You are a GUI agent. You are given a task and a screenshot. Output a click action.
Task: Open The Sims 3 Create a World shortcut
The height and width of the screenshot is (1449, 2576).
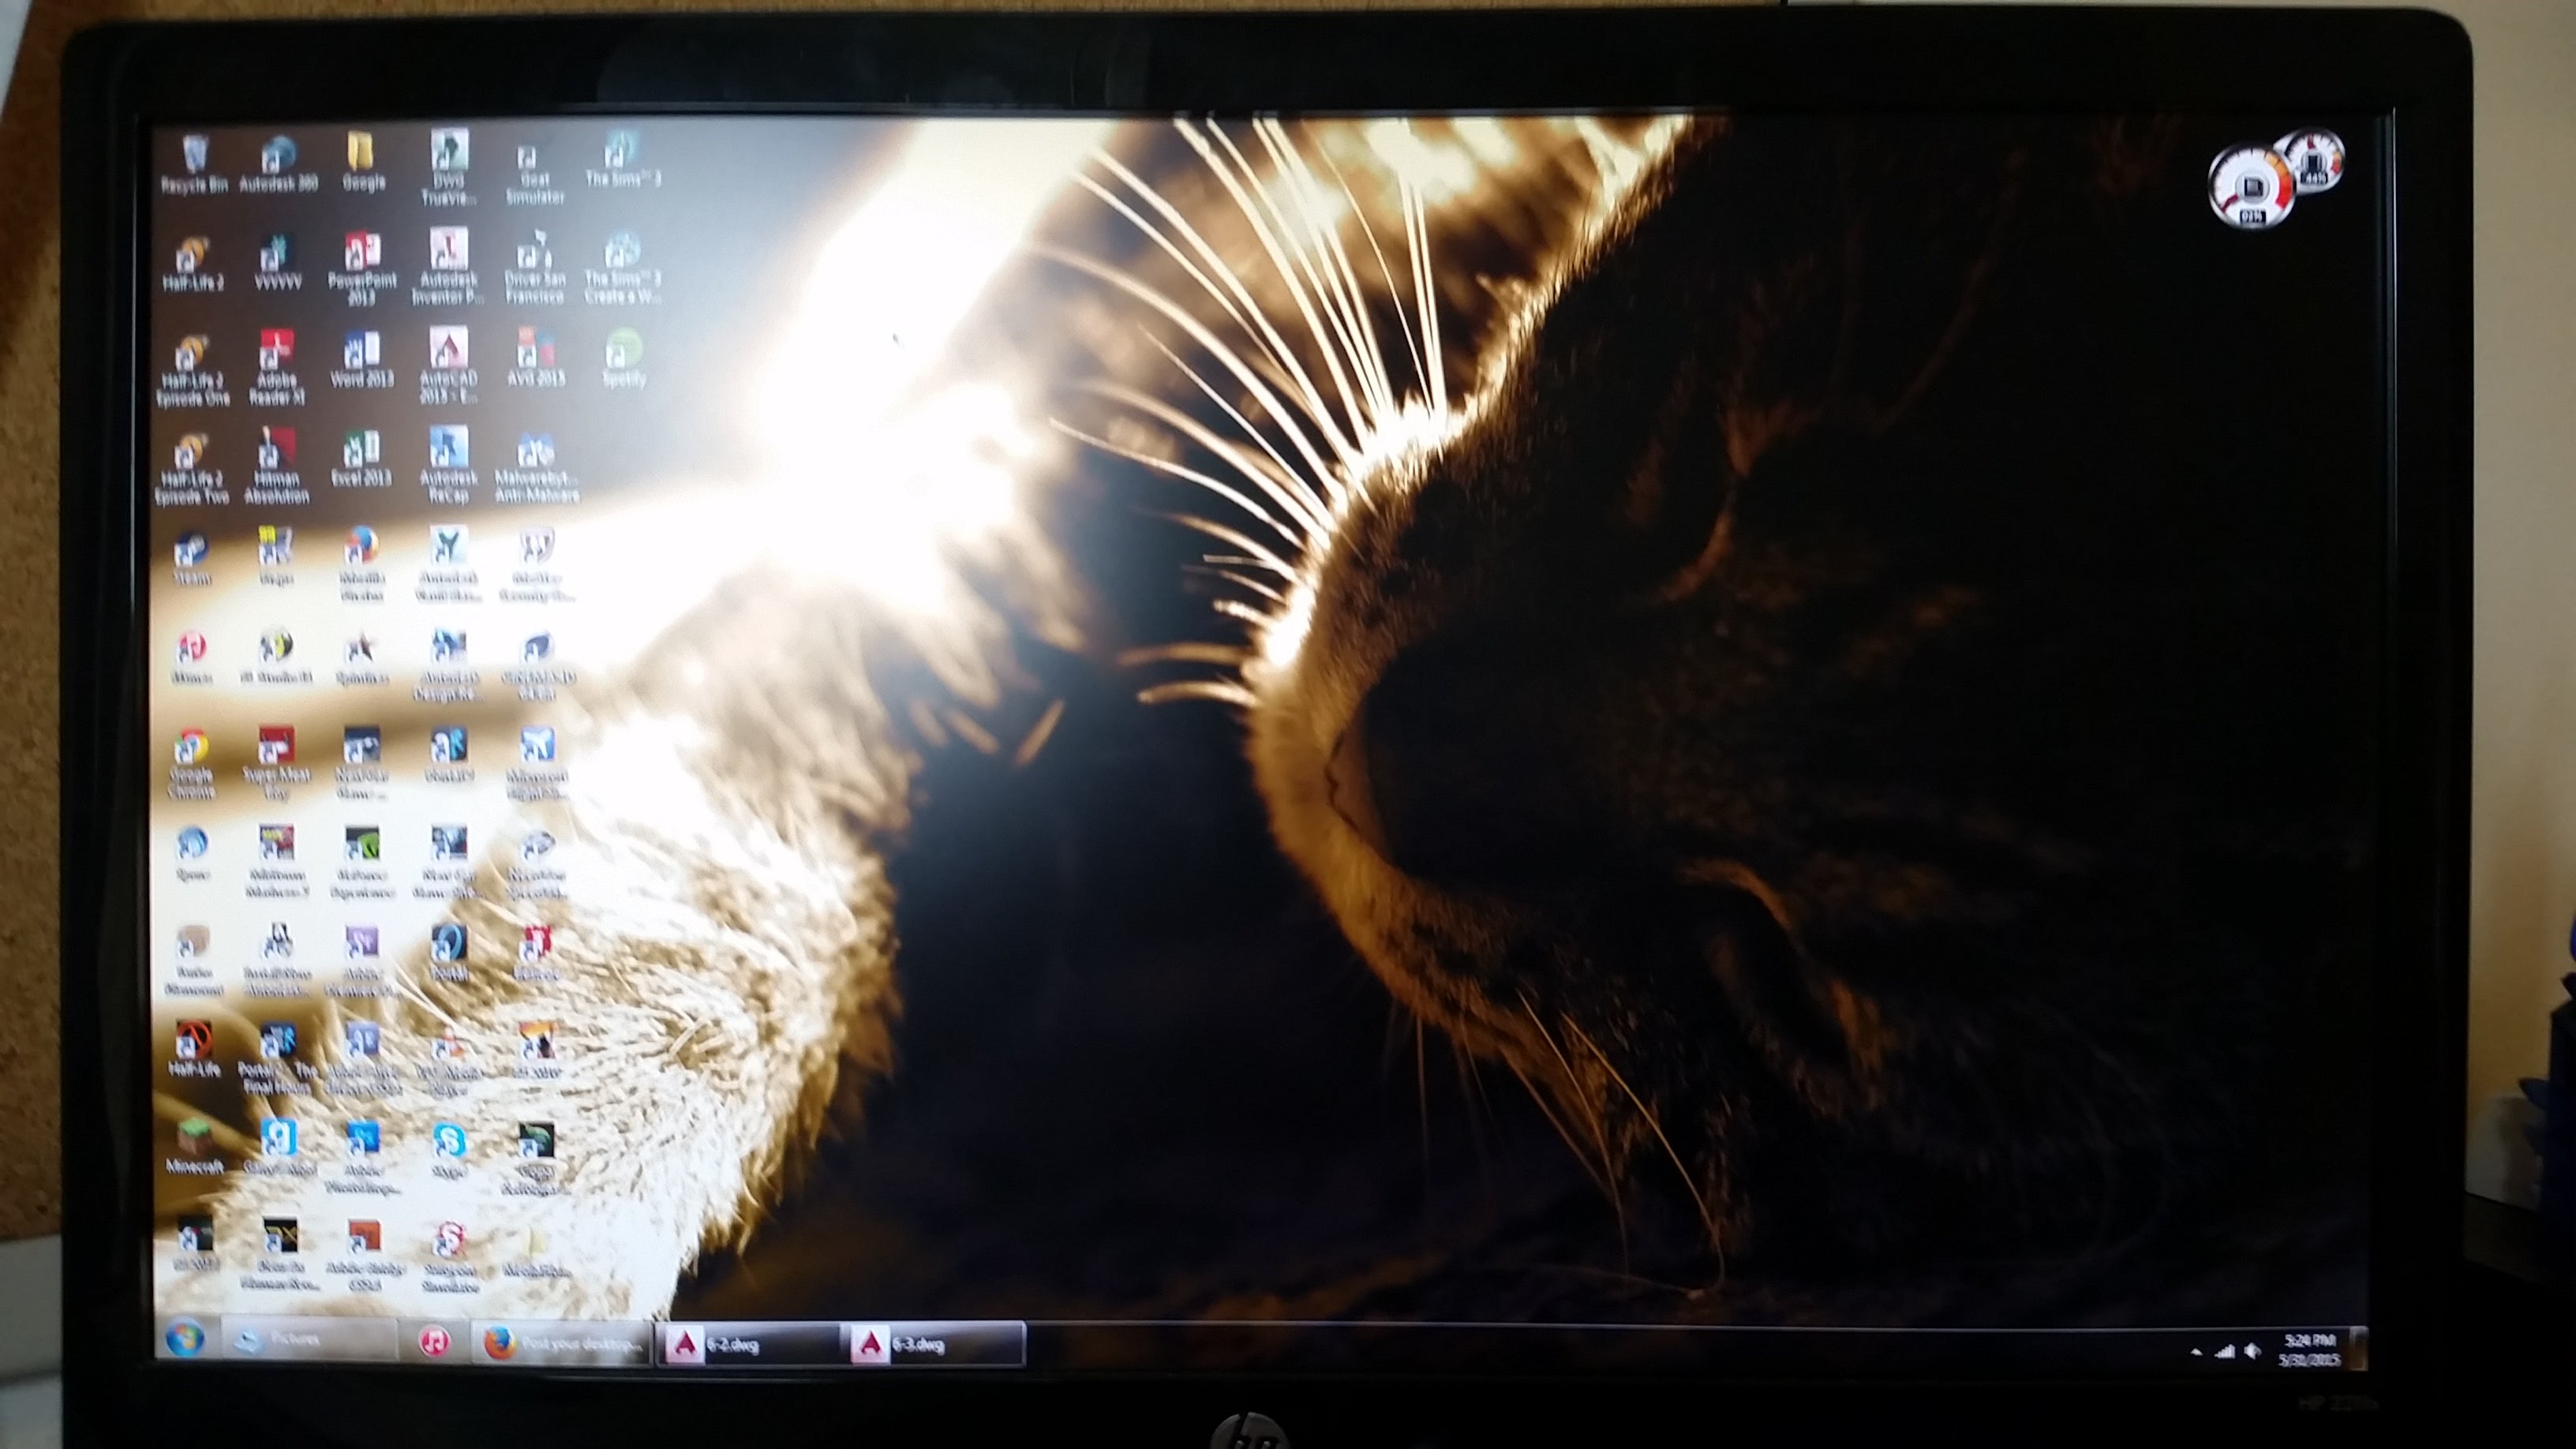pos(622,268)
